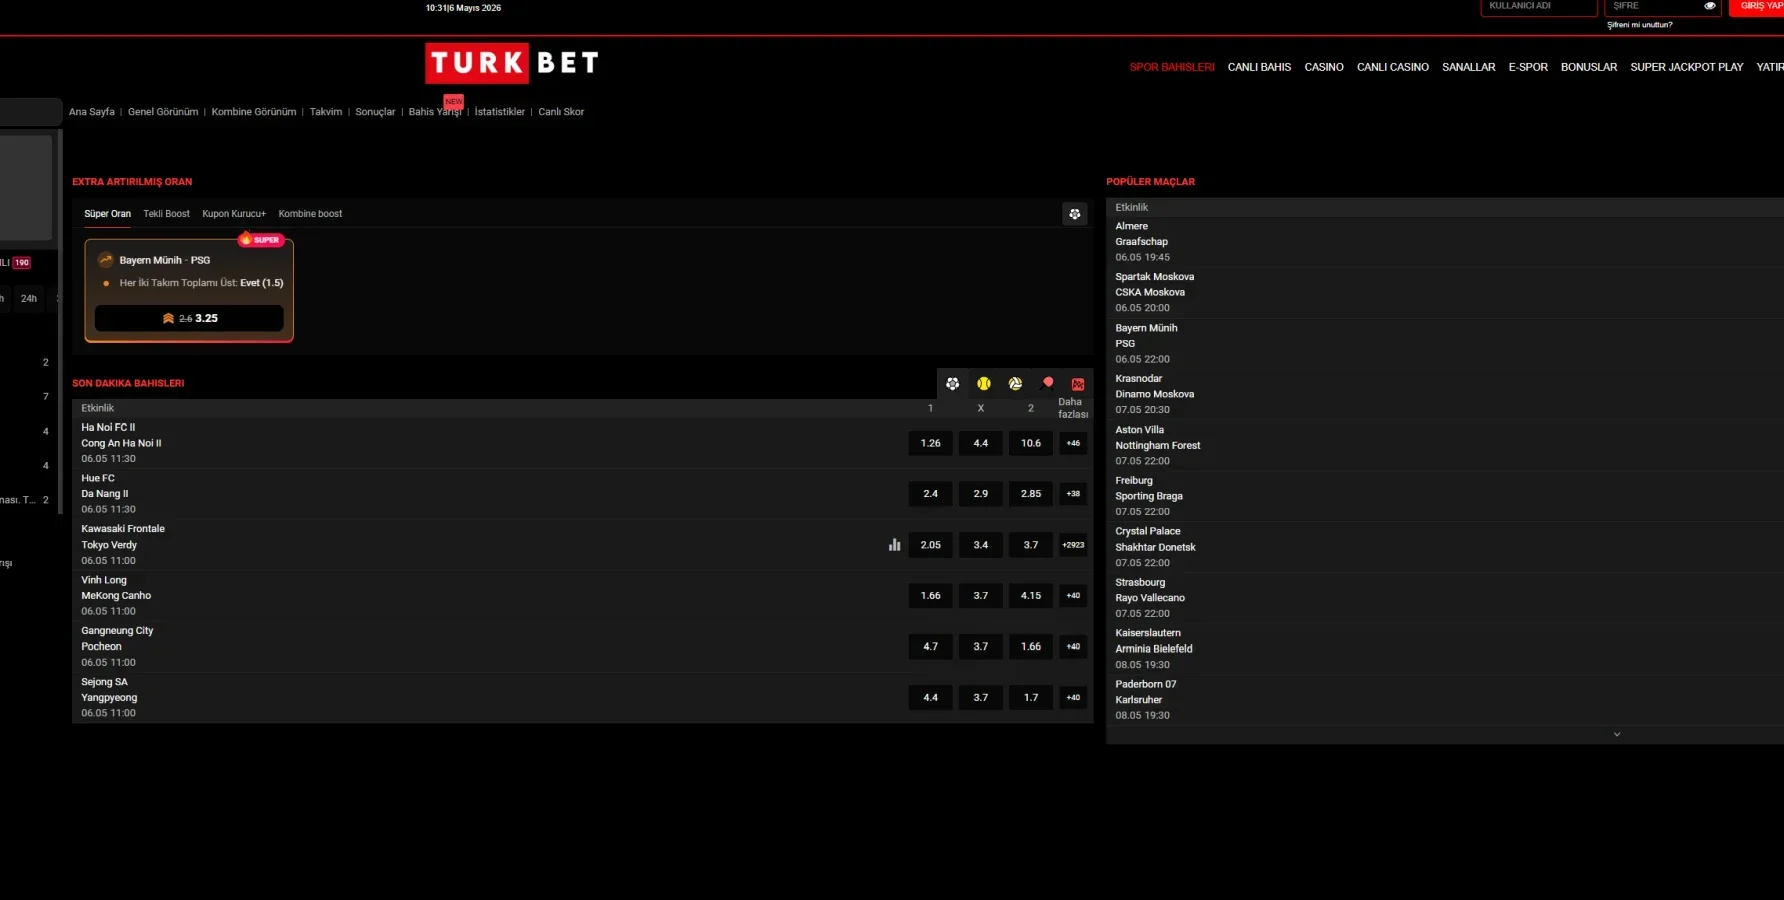Switch to the Kombine boost tab
This screenshot has width=1784, height=900.
(310, 214)
